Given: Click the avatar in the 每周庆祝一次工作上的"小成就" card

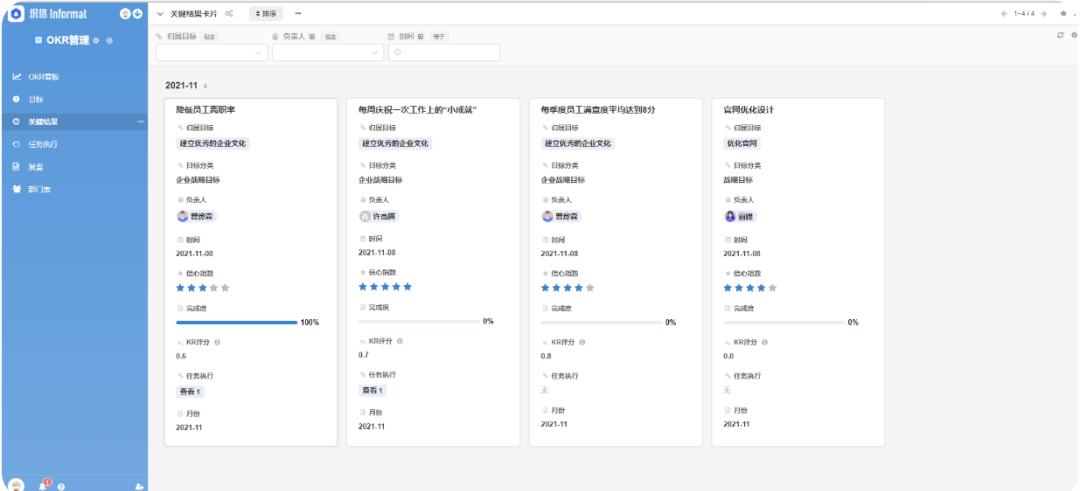Looking at the screenshot, I should (365, 216).
